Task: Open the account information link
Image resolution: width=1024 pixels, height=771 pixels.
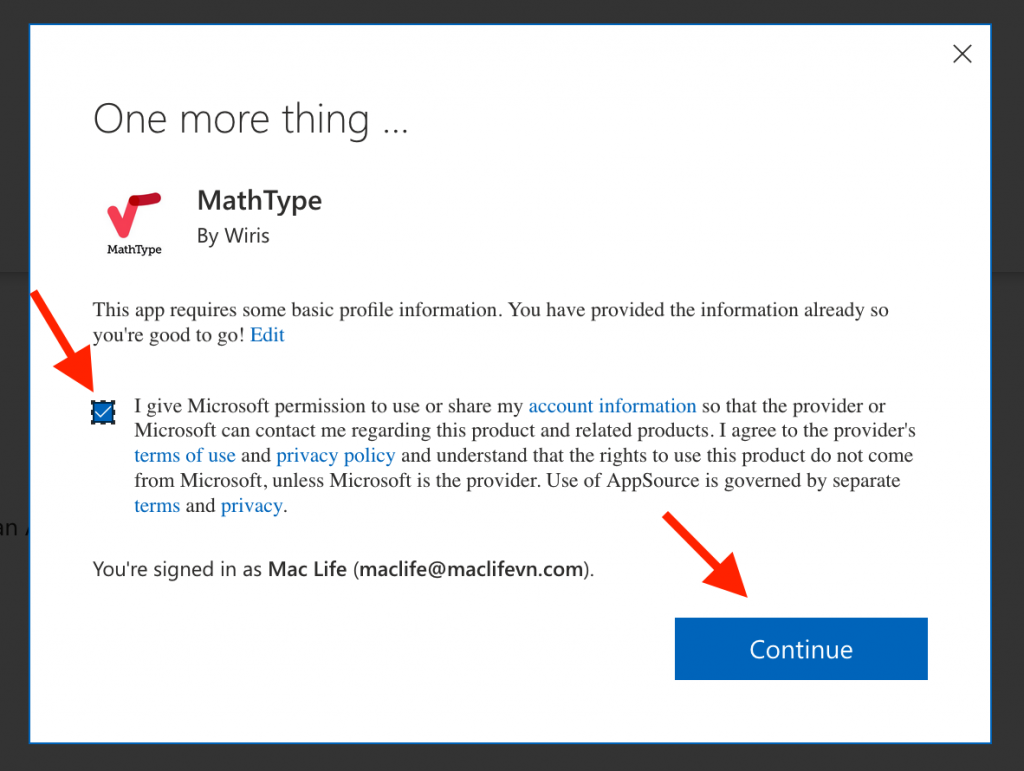Action: 612,406
